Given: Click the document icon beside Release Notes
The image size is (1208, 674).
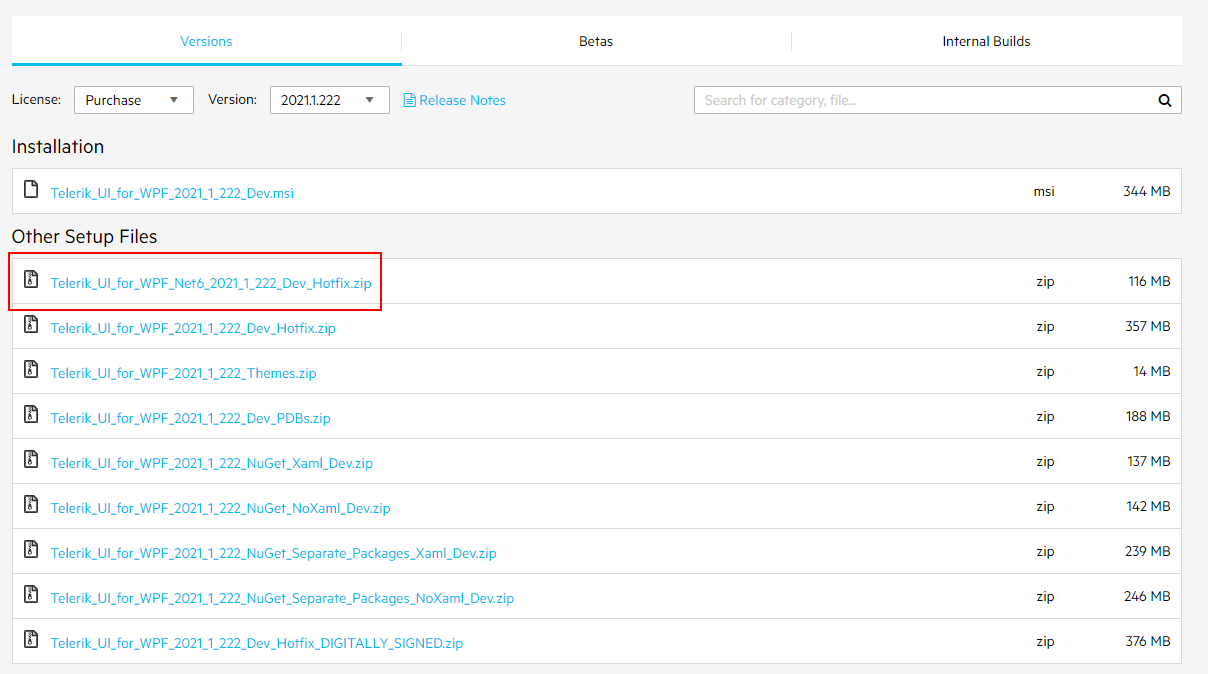Looking at the screenshot, I should click(x=409, y=100).
